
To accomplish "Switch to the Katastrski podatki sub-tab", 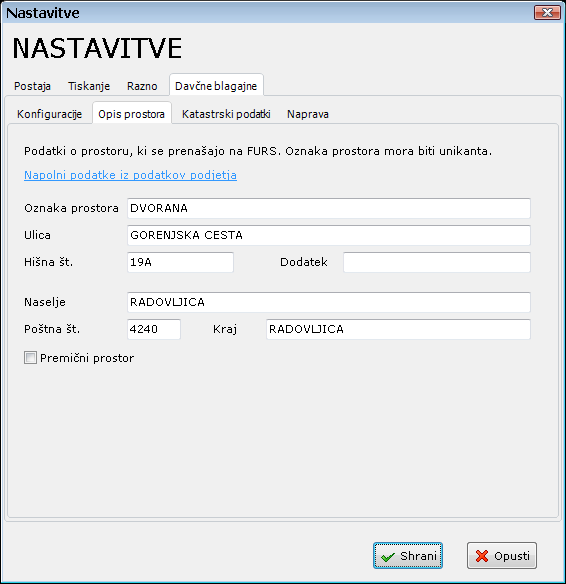I will pos(226,114).
